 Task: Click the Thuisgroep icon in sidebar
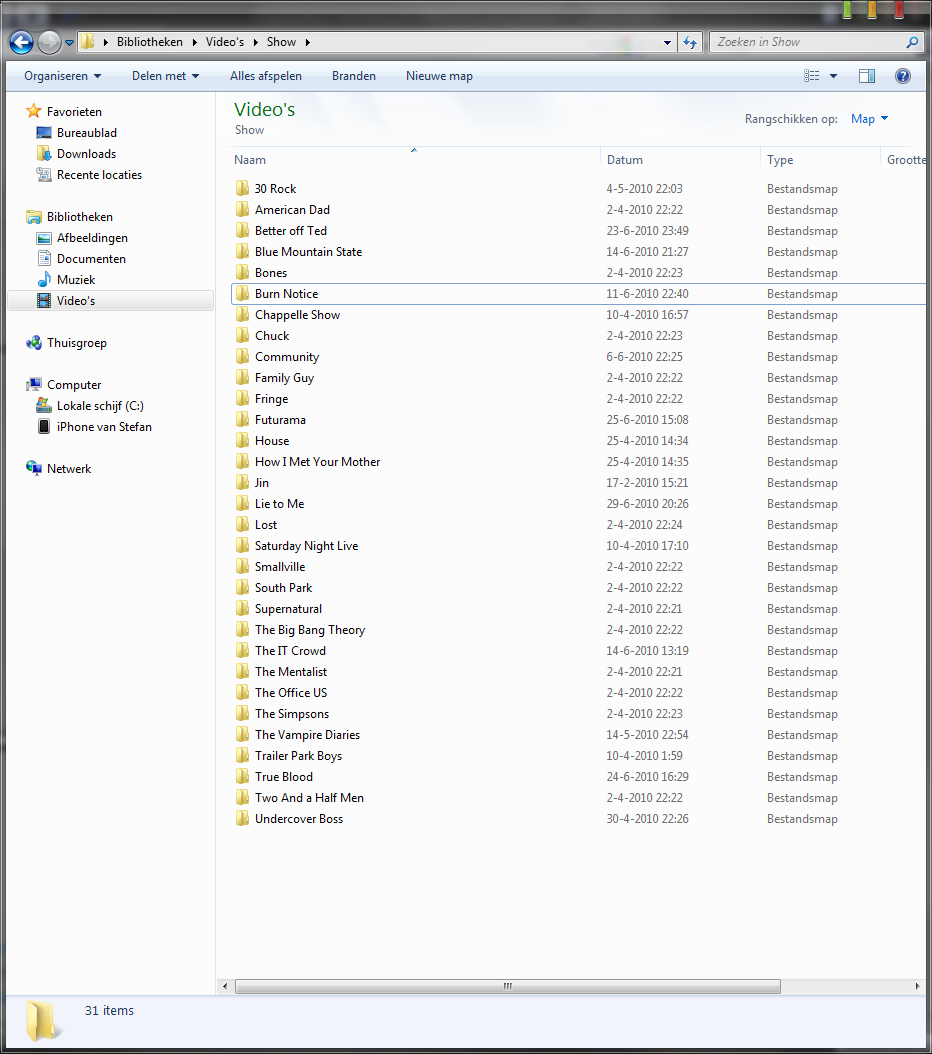coord(34,343)
